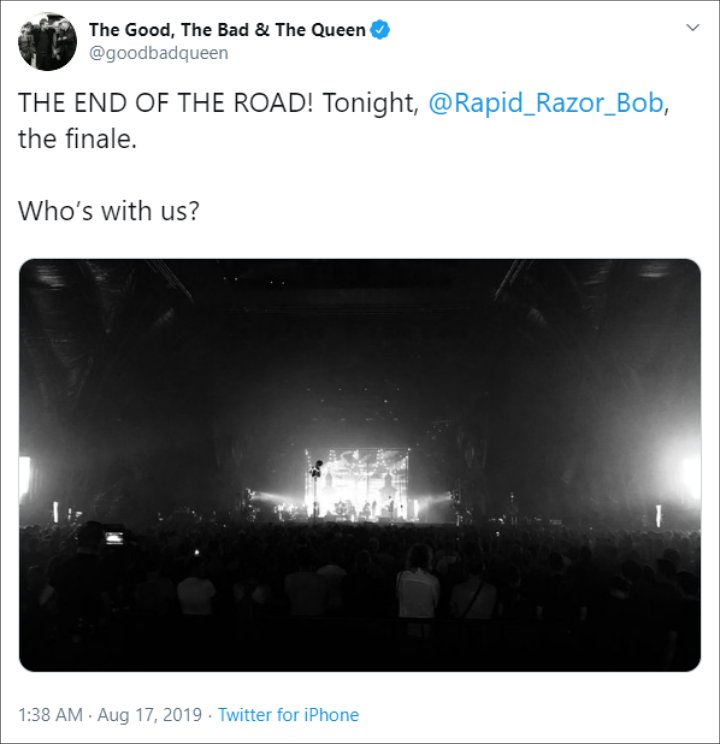
Task: Click the "Who's with us?" line
Action: 109,211
